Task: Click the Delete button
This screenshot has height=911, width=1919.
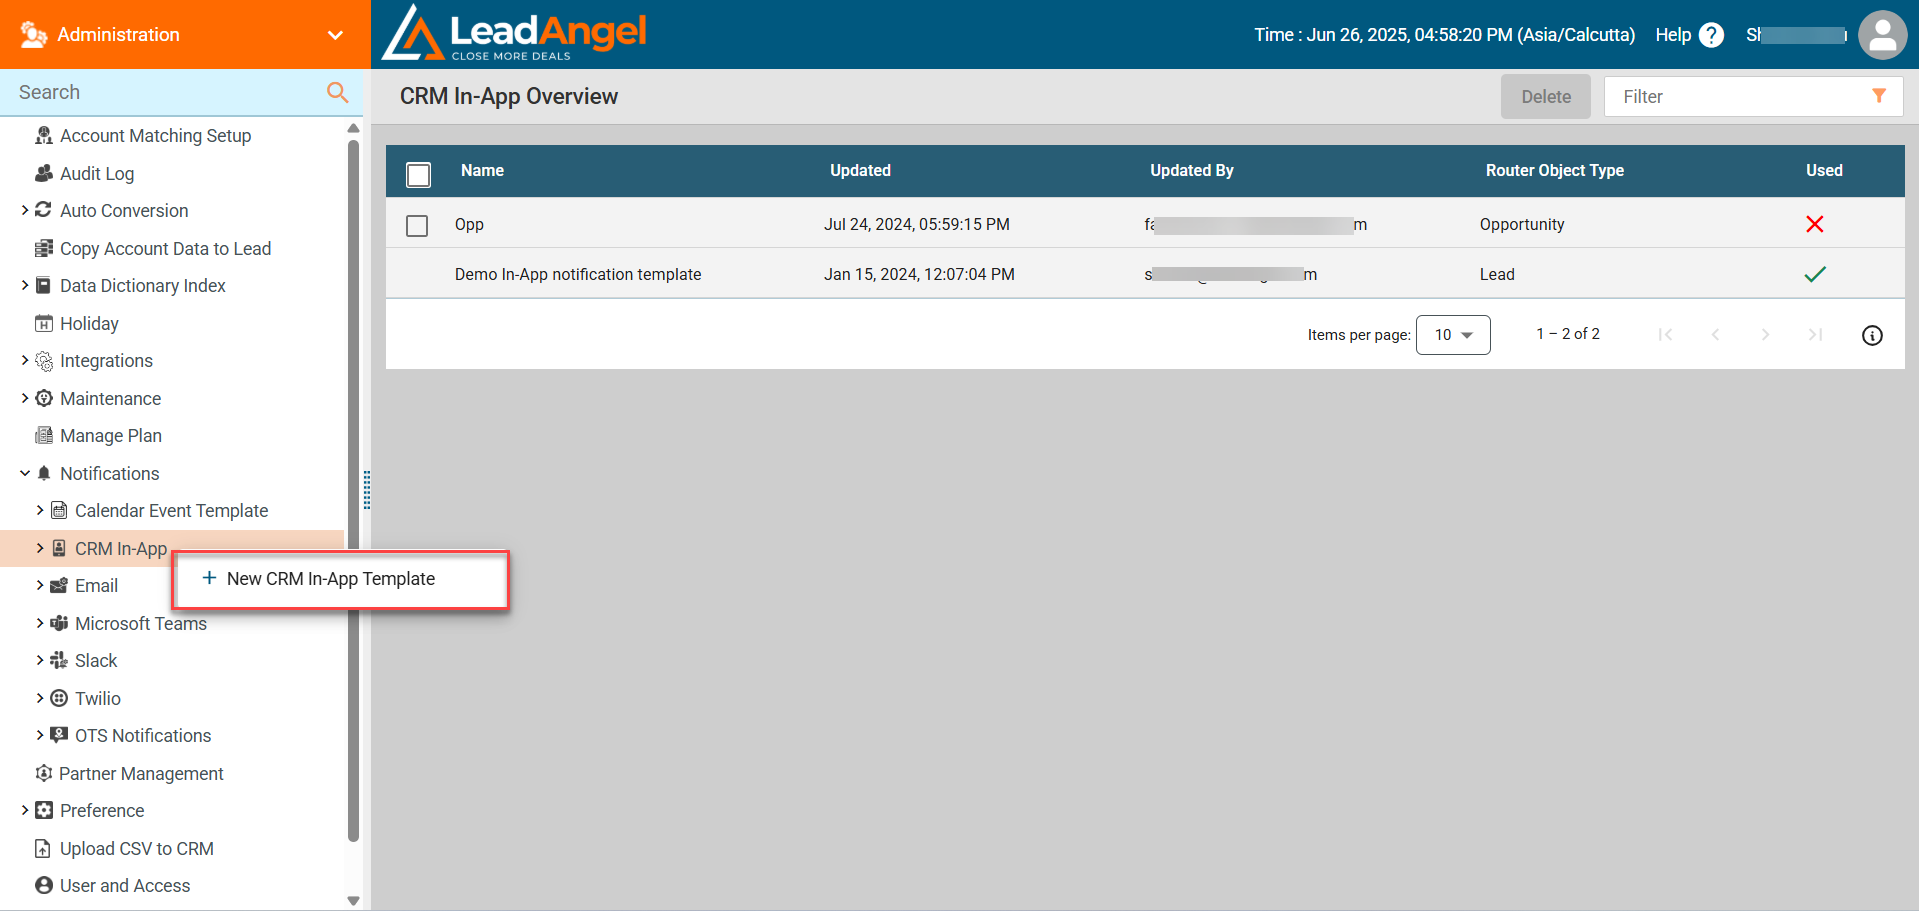Action: 1545,96
